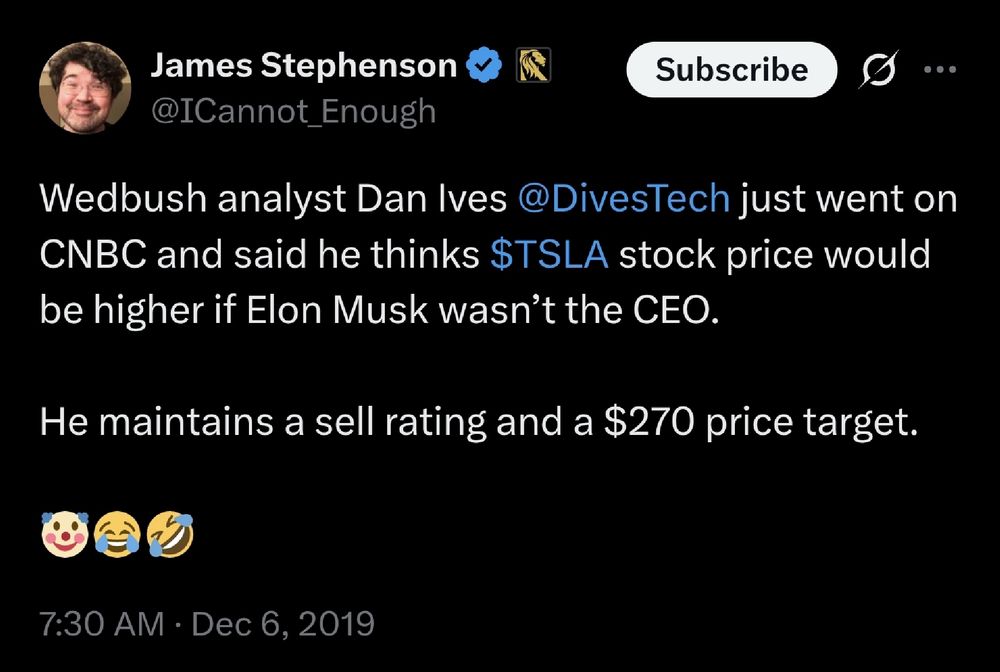This screenshot has height=672, width=1000.
Task: Open the three-dot more options menu
Action: [939, 70]
